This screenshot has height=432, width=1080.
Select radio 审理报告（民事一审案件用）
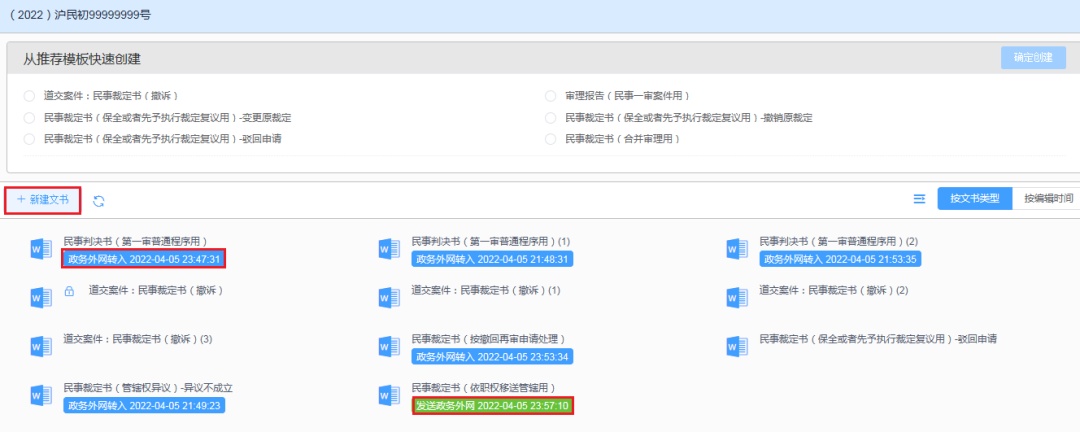coord(550,96)
